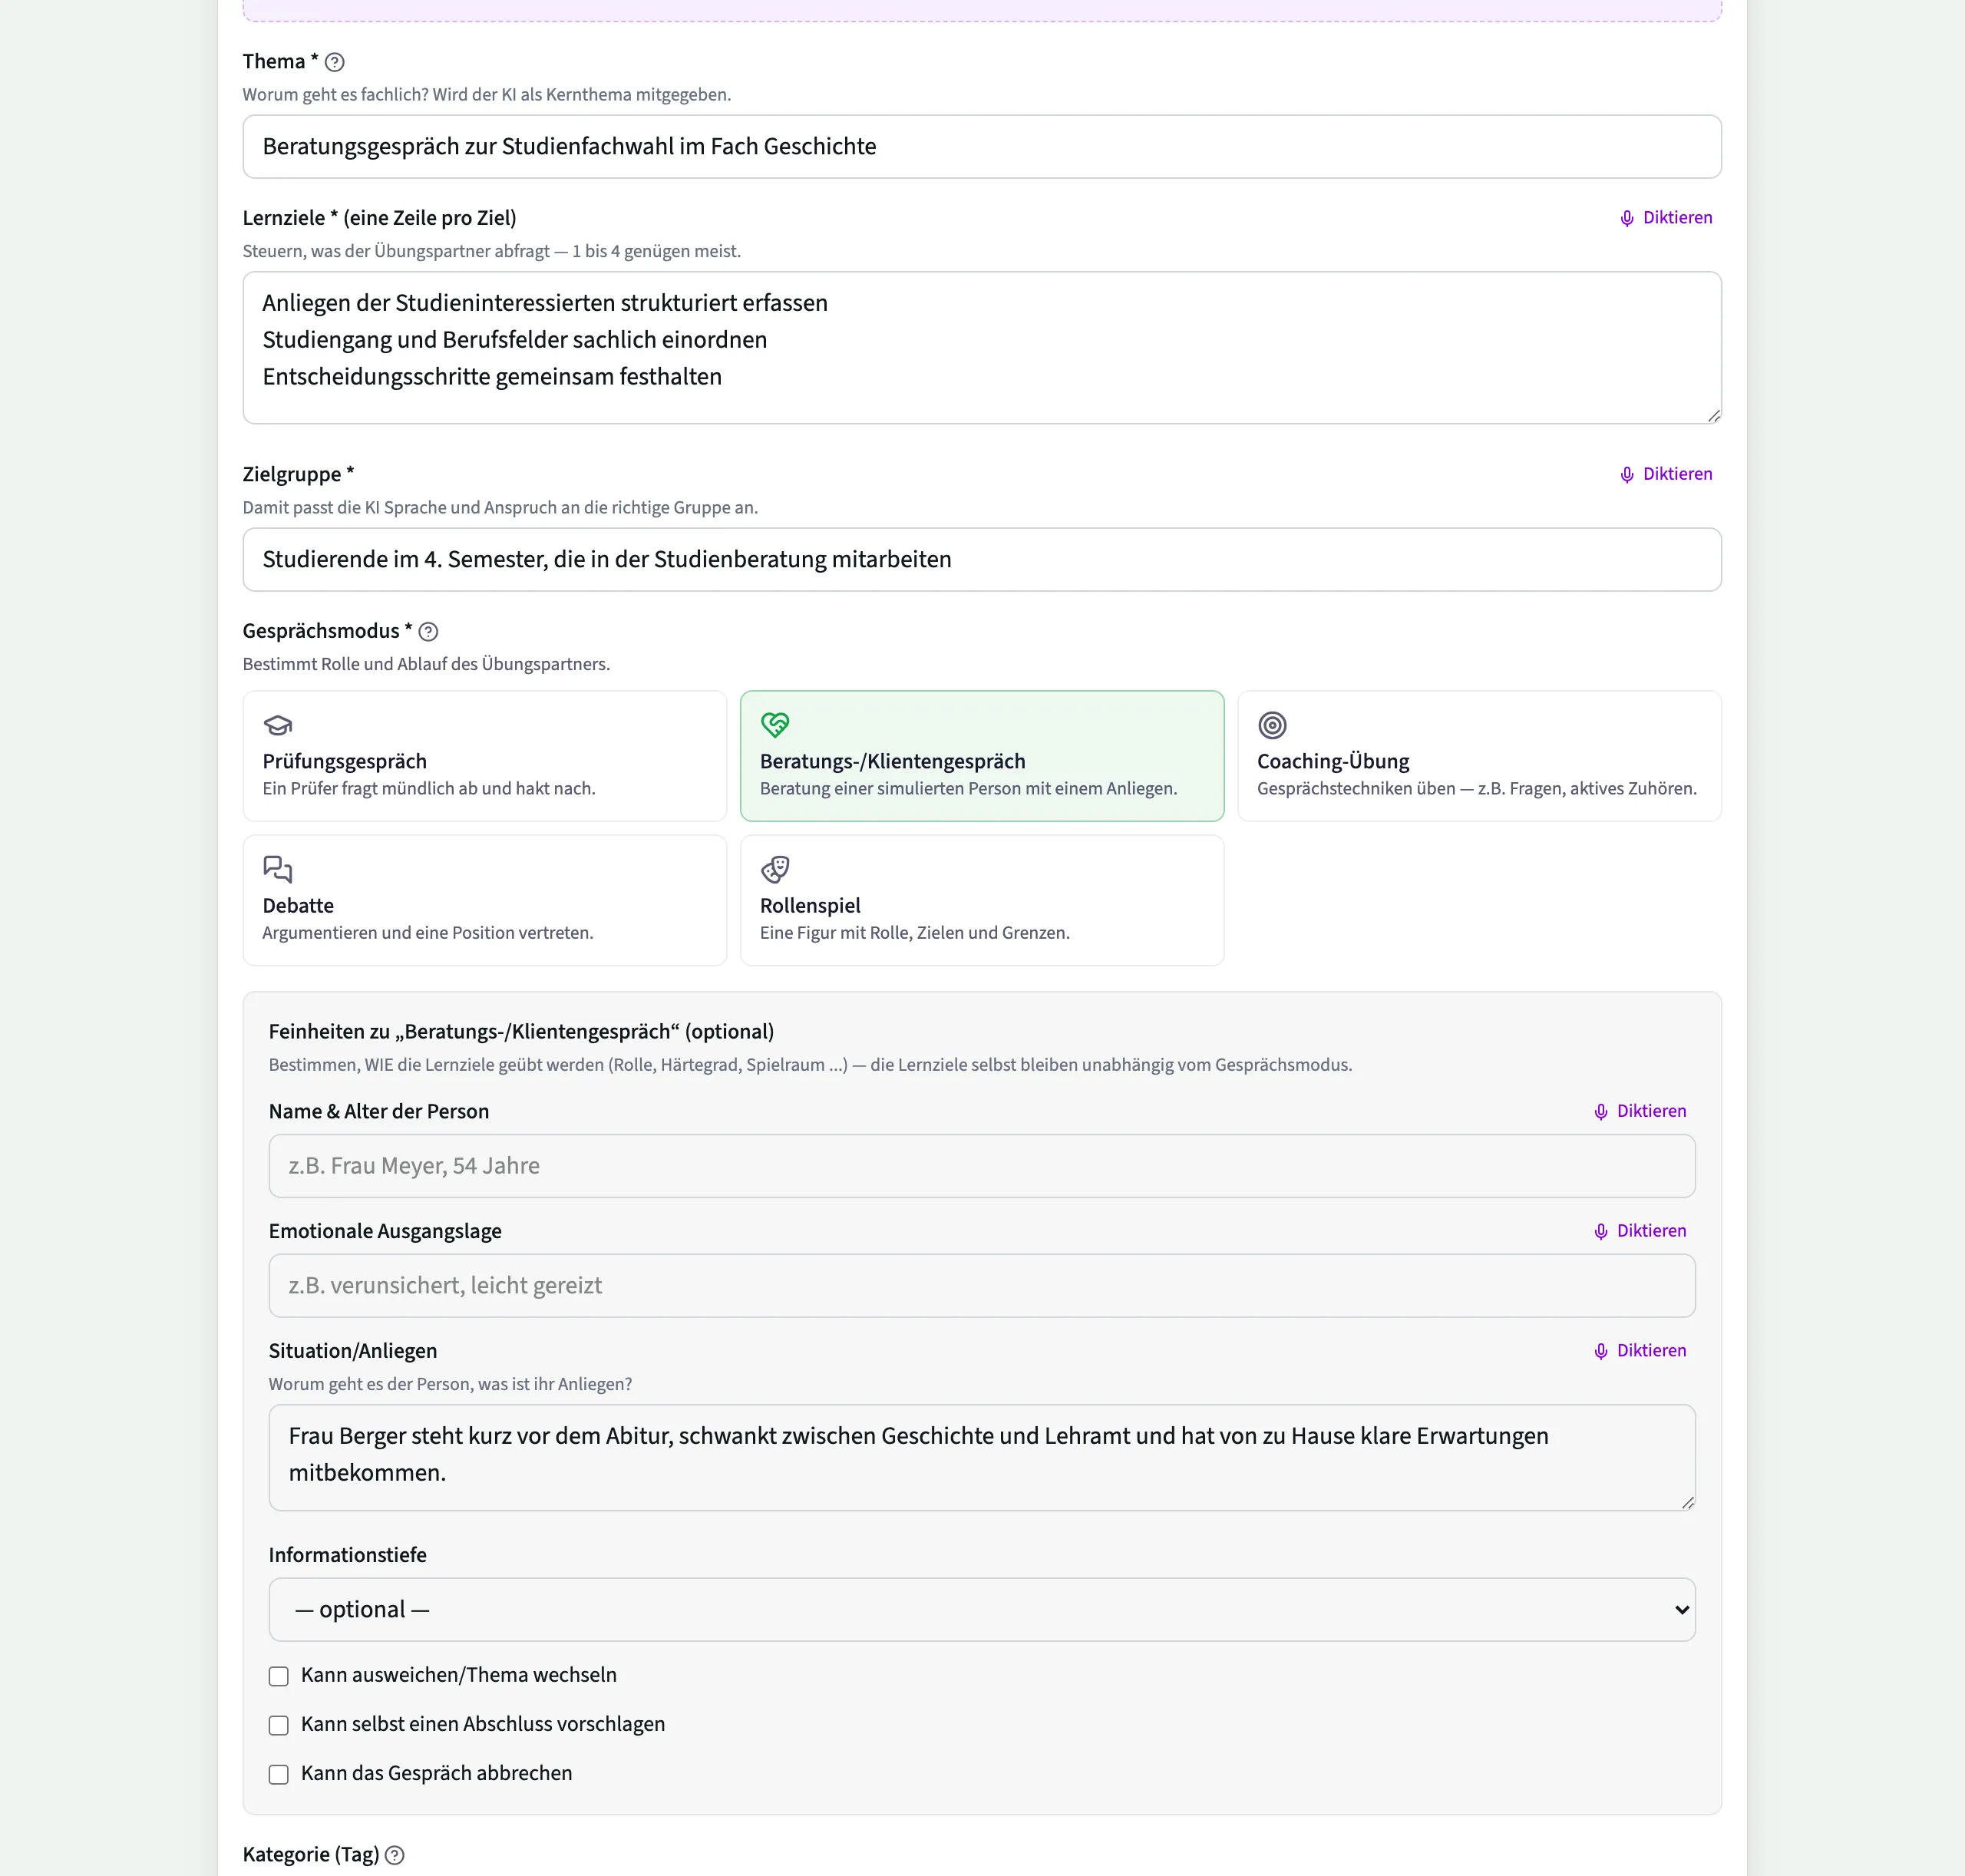Click microphone icon for Situation/Anliegen
Image resolution: width=1965 pixels, height=1876 pixels.
click(x=1601, y=1351)
